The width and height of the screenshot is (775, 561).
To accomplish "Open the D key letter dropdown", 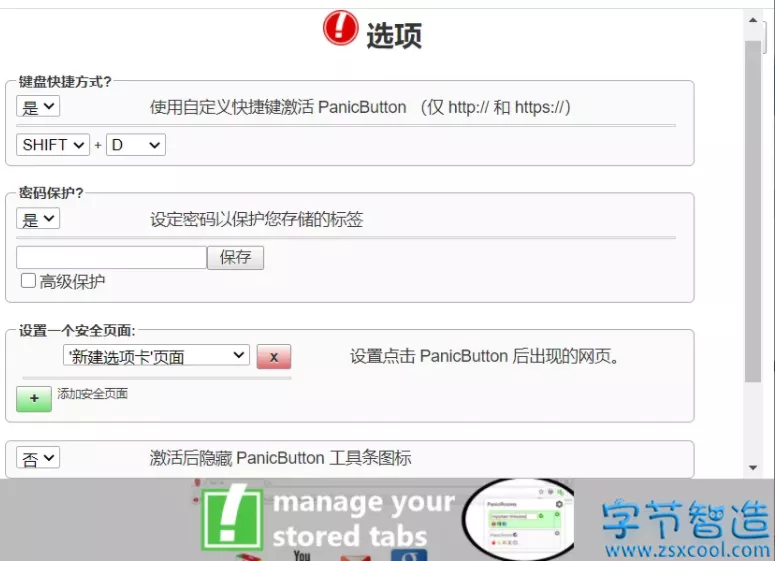I will tap(136, 145).
